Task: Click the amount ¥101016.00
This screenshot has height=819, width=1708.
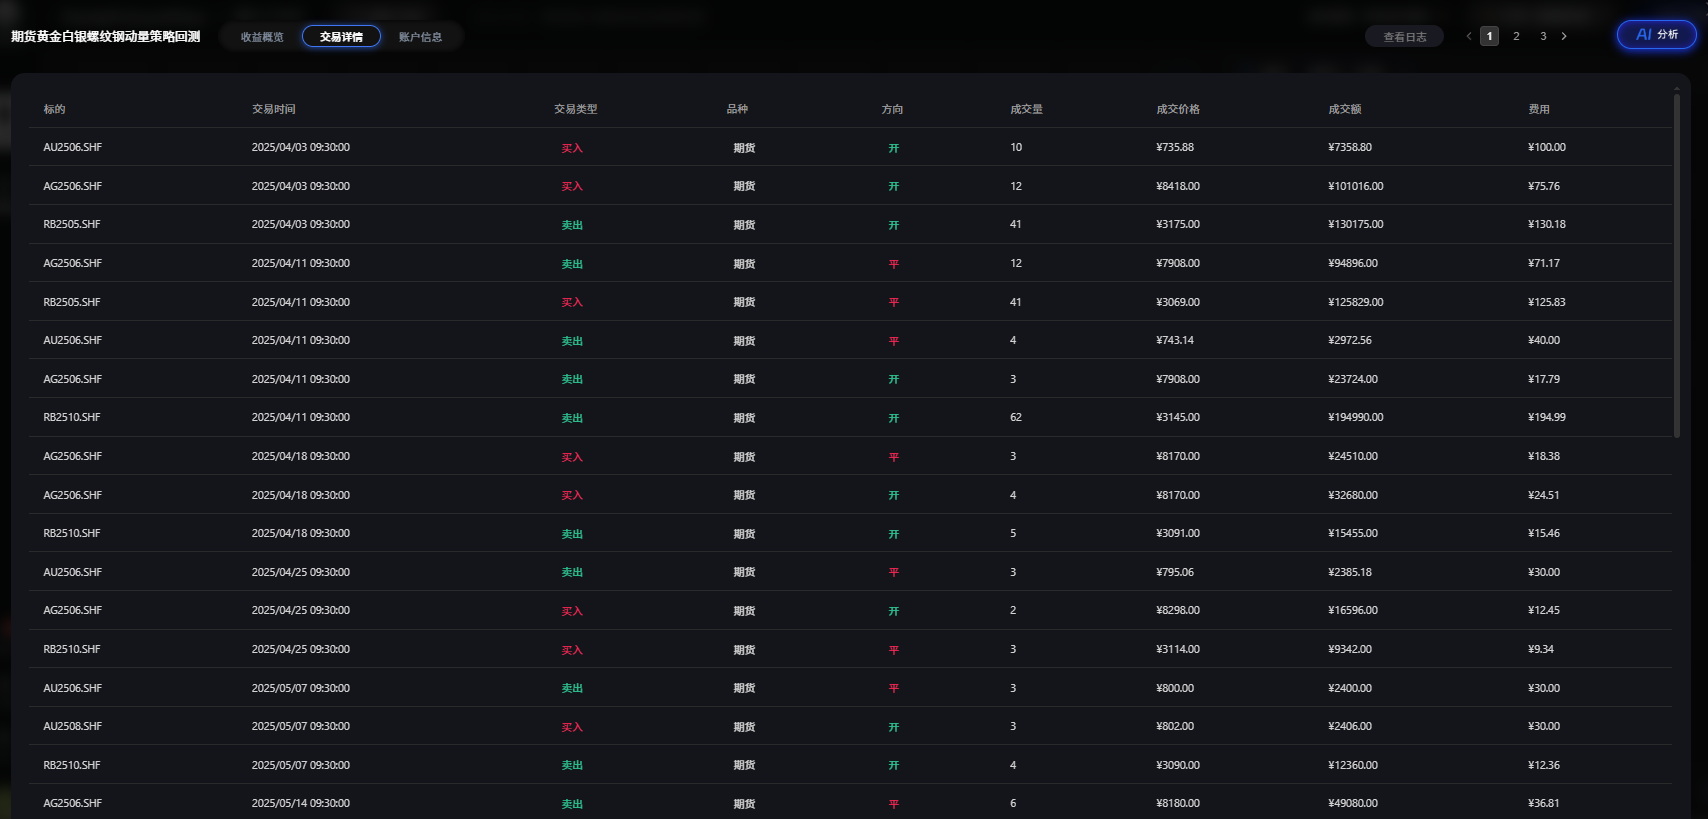Action: click(1356, 186)
